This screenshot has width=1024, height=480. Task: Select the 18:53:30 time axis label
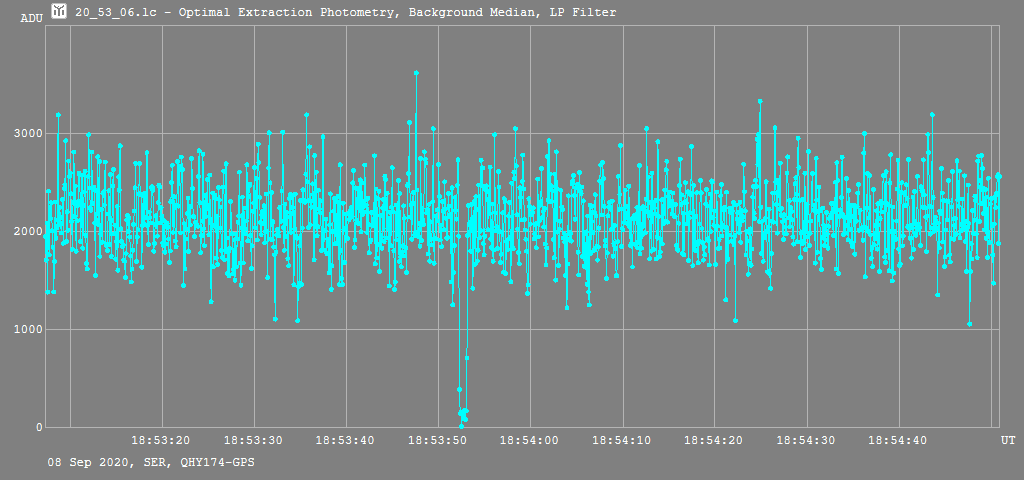254,441
